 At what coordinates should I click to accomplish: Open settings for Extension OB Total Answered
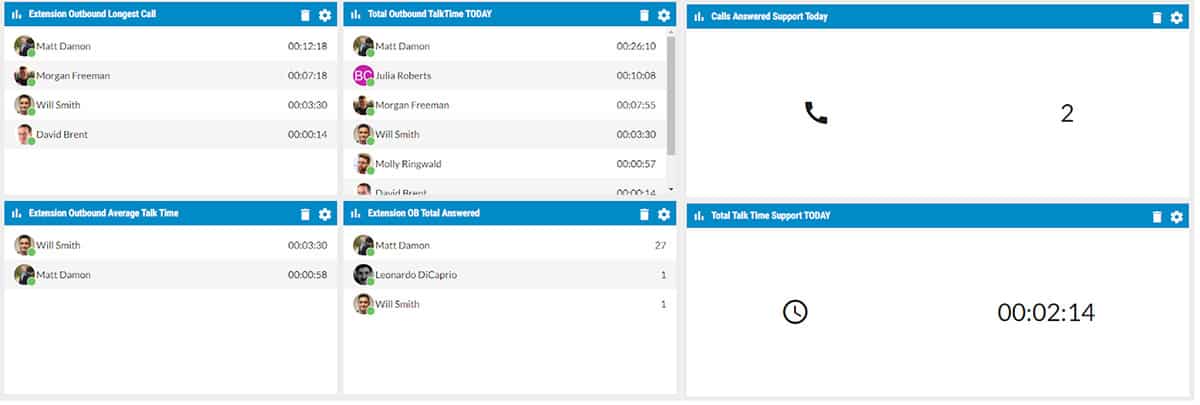(664, 214)
